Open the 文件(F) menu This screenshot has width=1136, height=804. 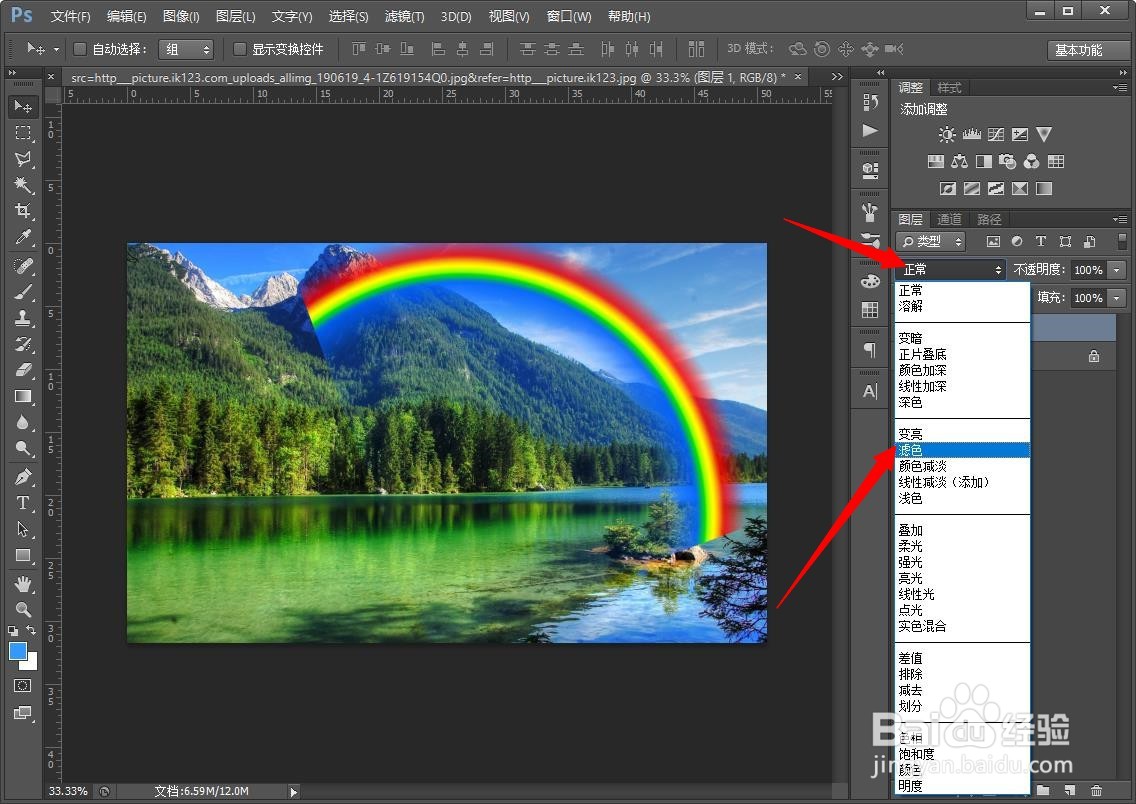[x=70, y=16]
